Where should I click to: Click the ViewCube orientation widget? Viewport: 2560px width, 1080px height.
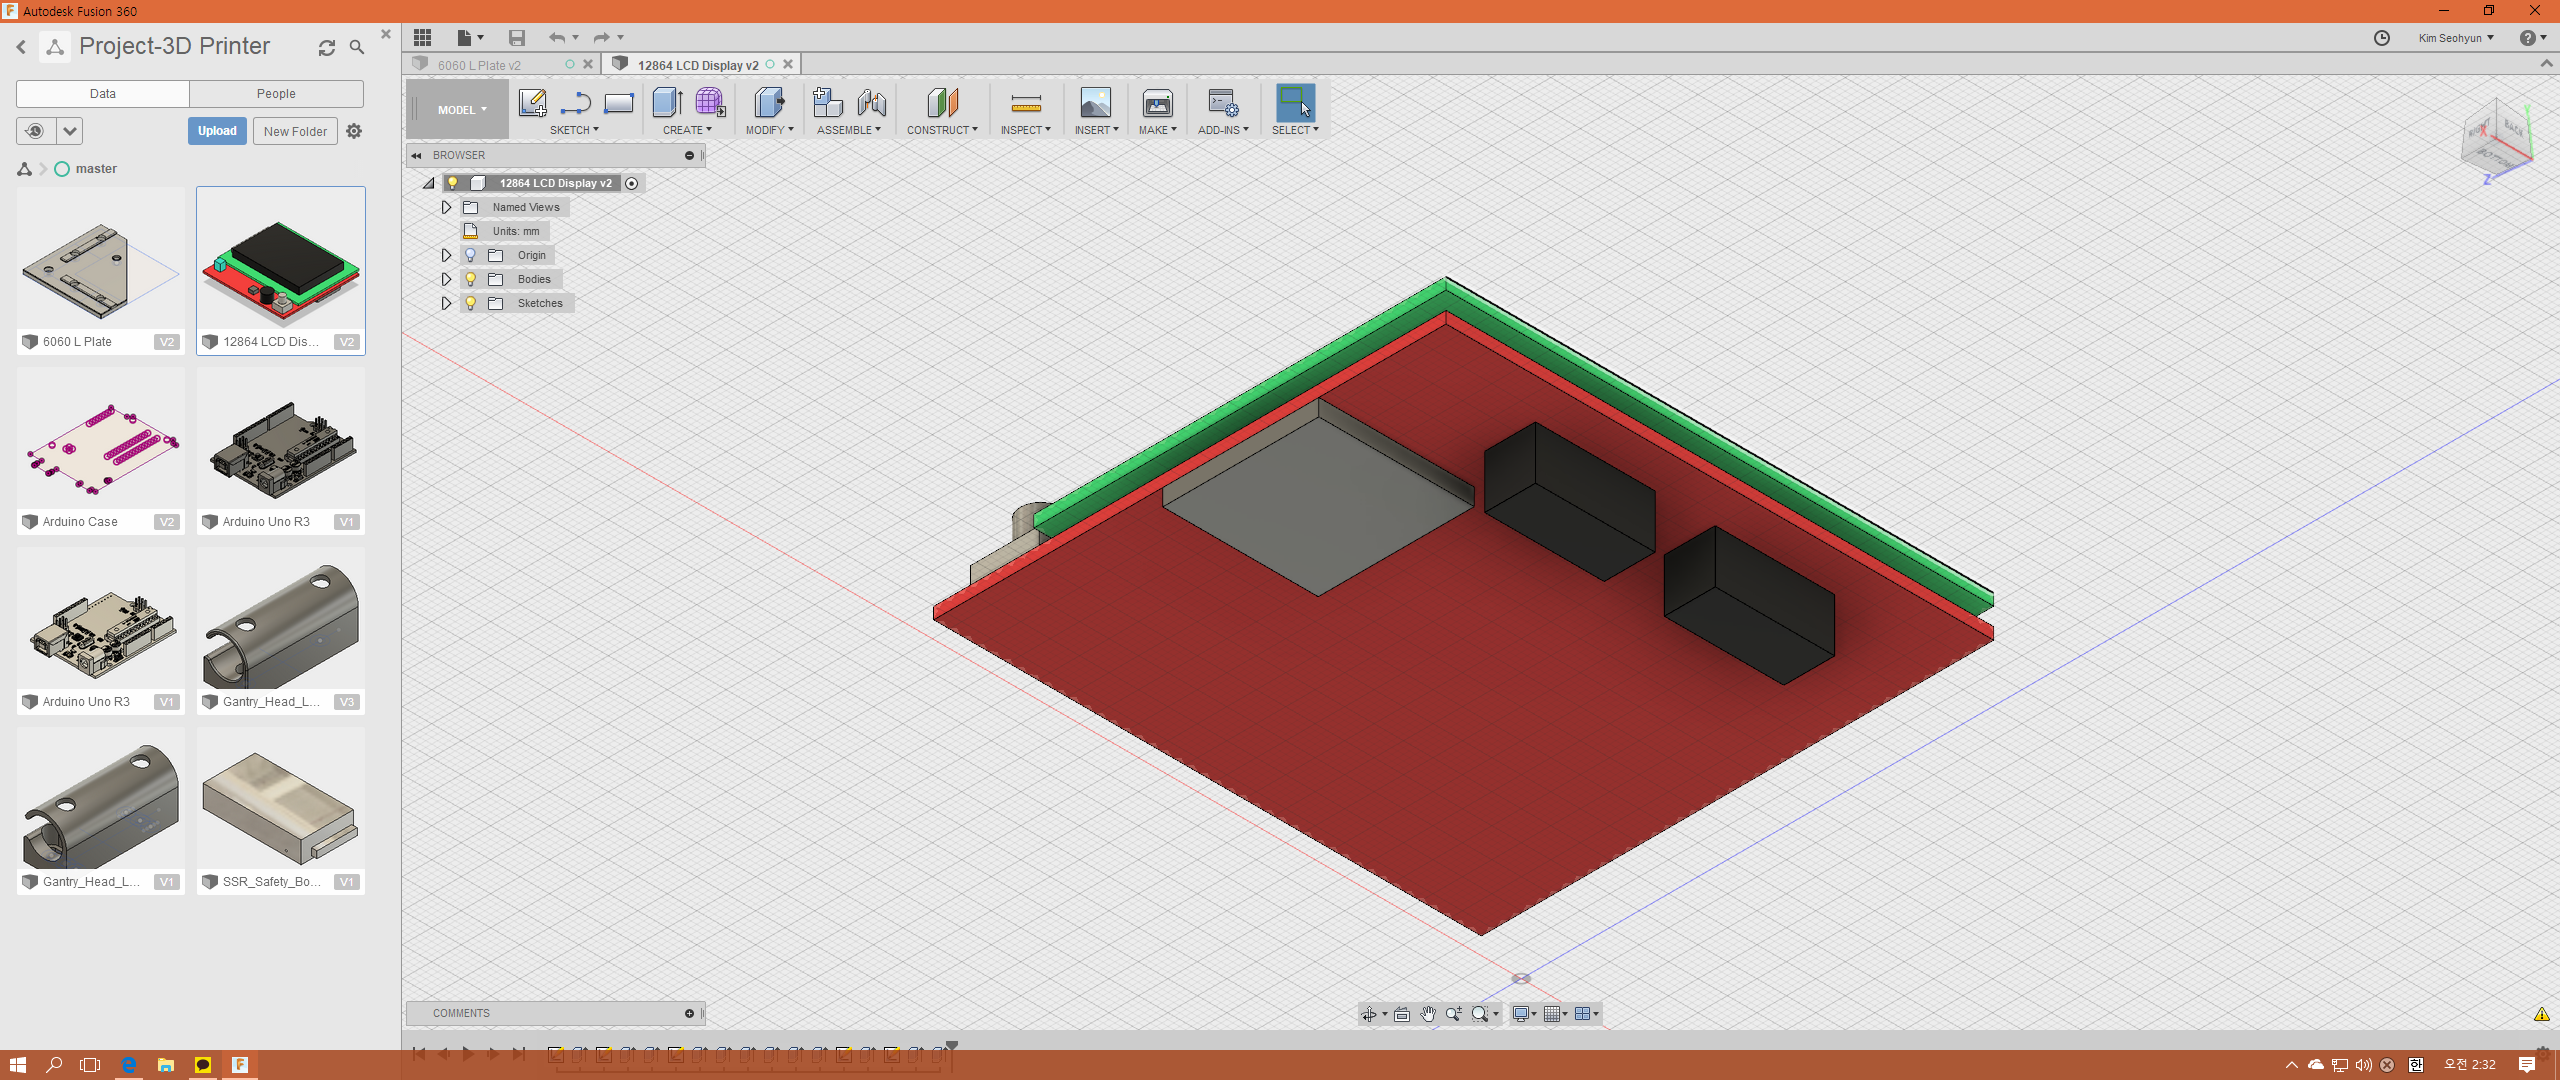(x=2497, y=140)
